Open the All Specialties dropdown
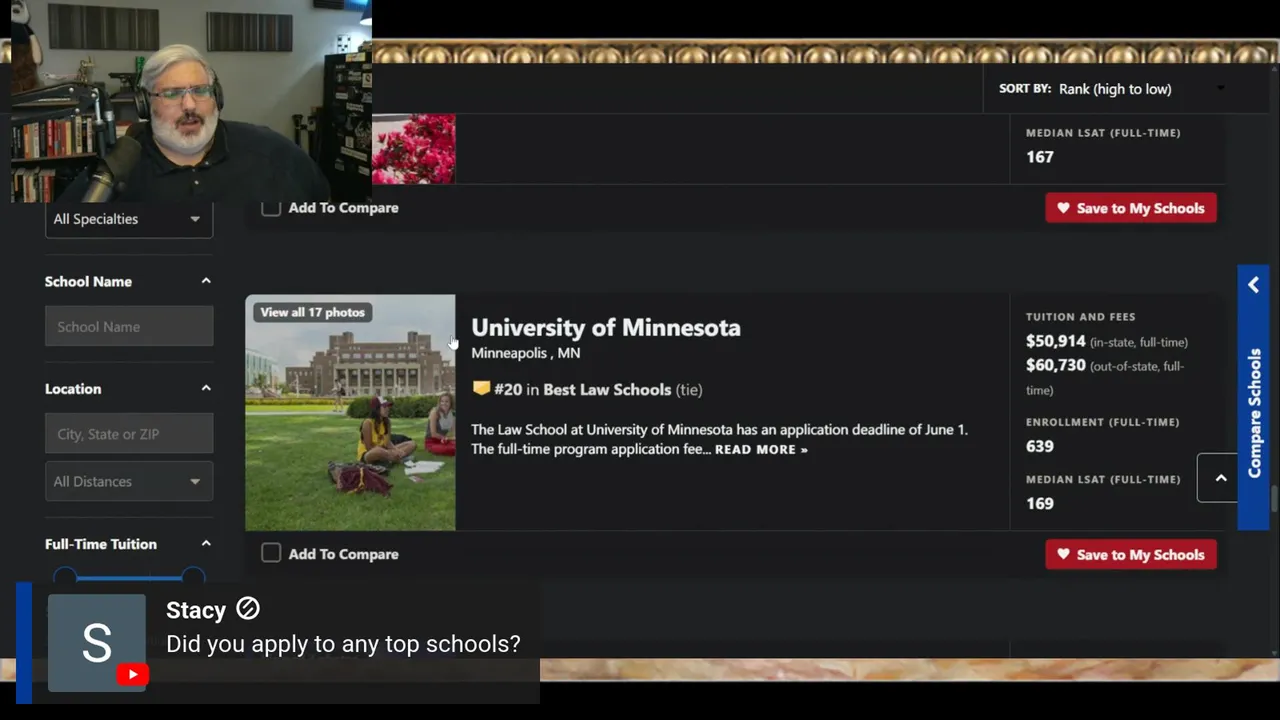Image resolution: width=1280 pixels, height=720 pixels. click(x=128, y=219)
